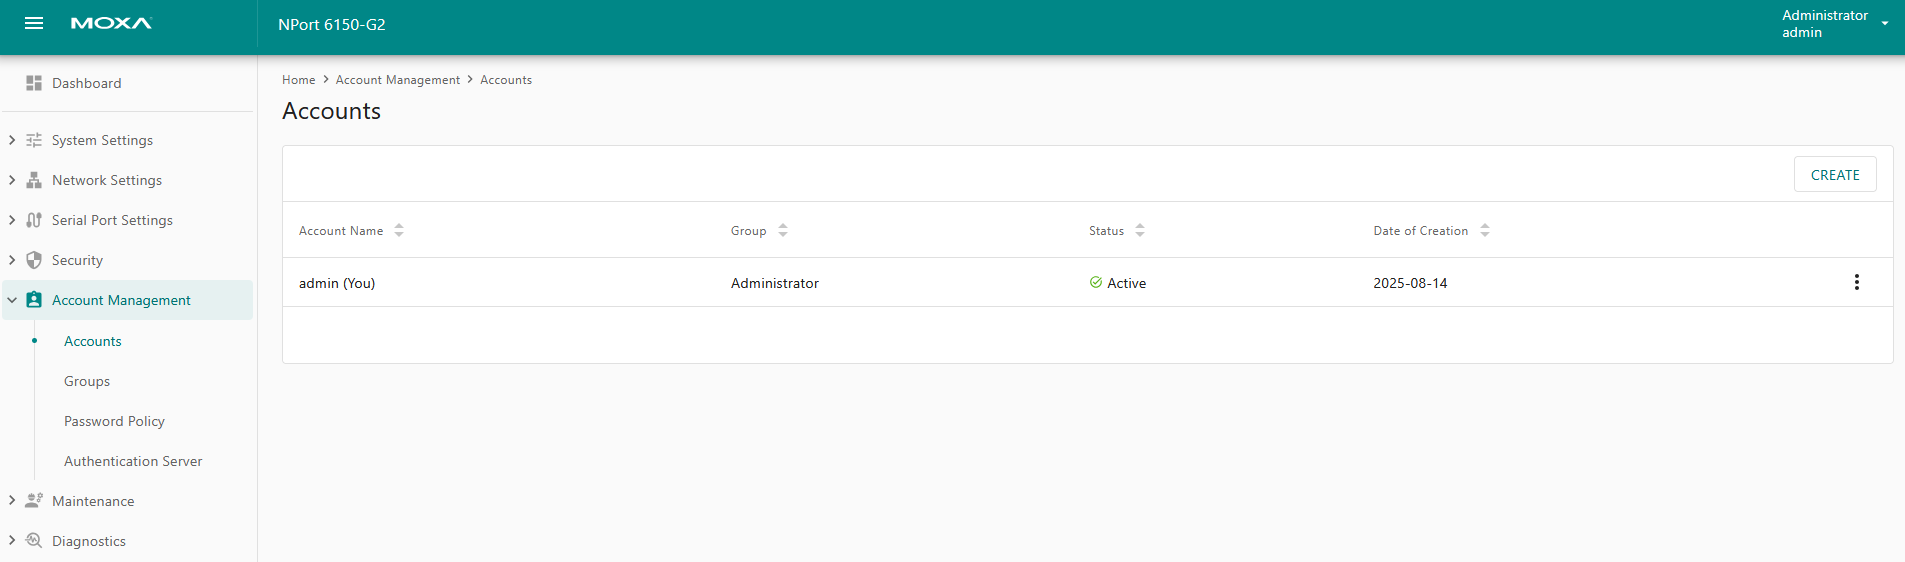Click the MOXA logo
The width and height of the screenshot is (1905, 562).
click(x=111, y=23)
